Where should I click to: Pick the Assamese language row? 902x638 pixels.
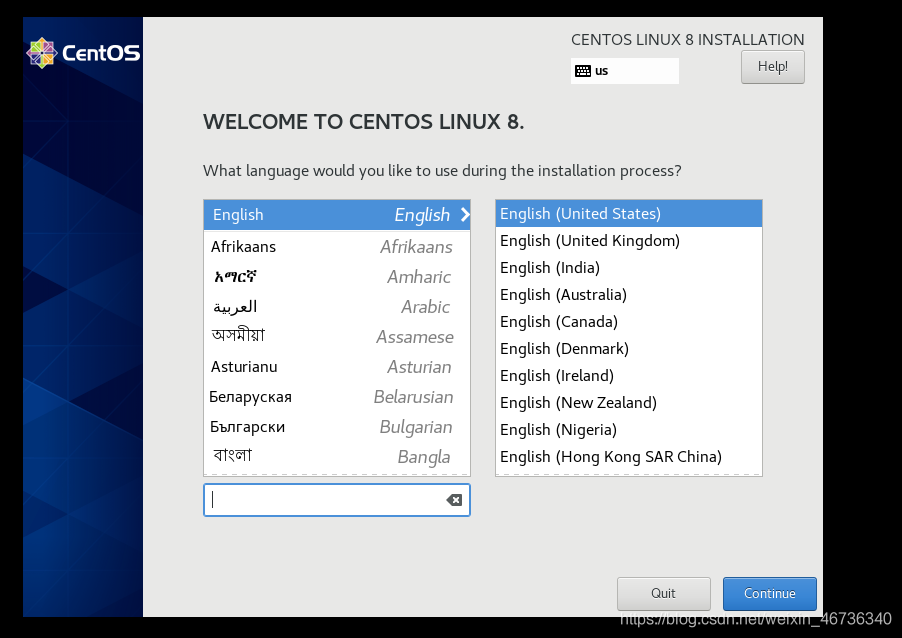pos(337,337)
